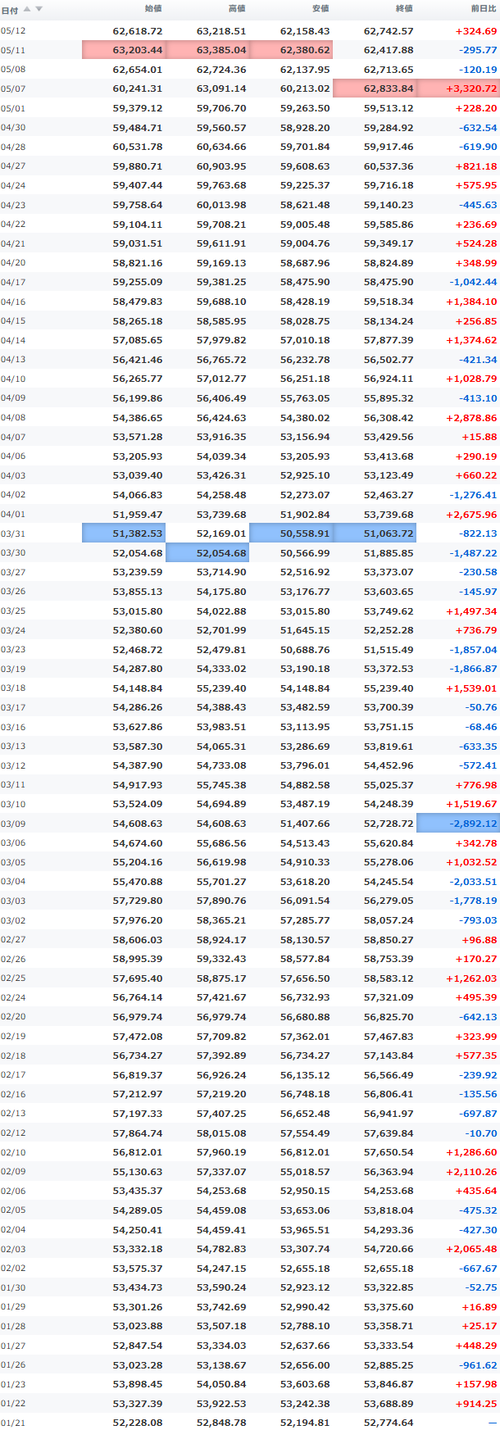
Task: Select the date cell 04/02
Action: tap(11, 494)
